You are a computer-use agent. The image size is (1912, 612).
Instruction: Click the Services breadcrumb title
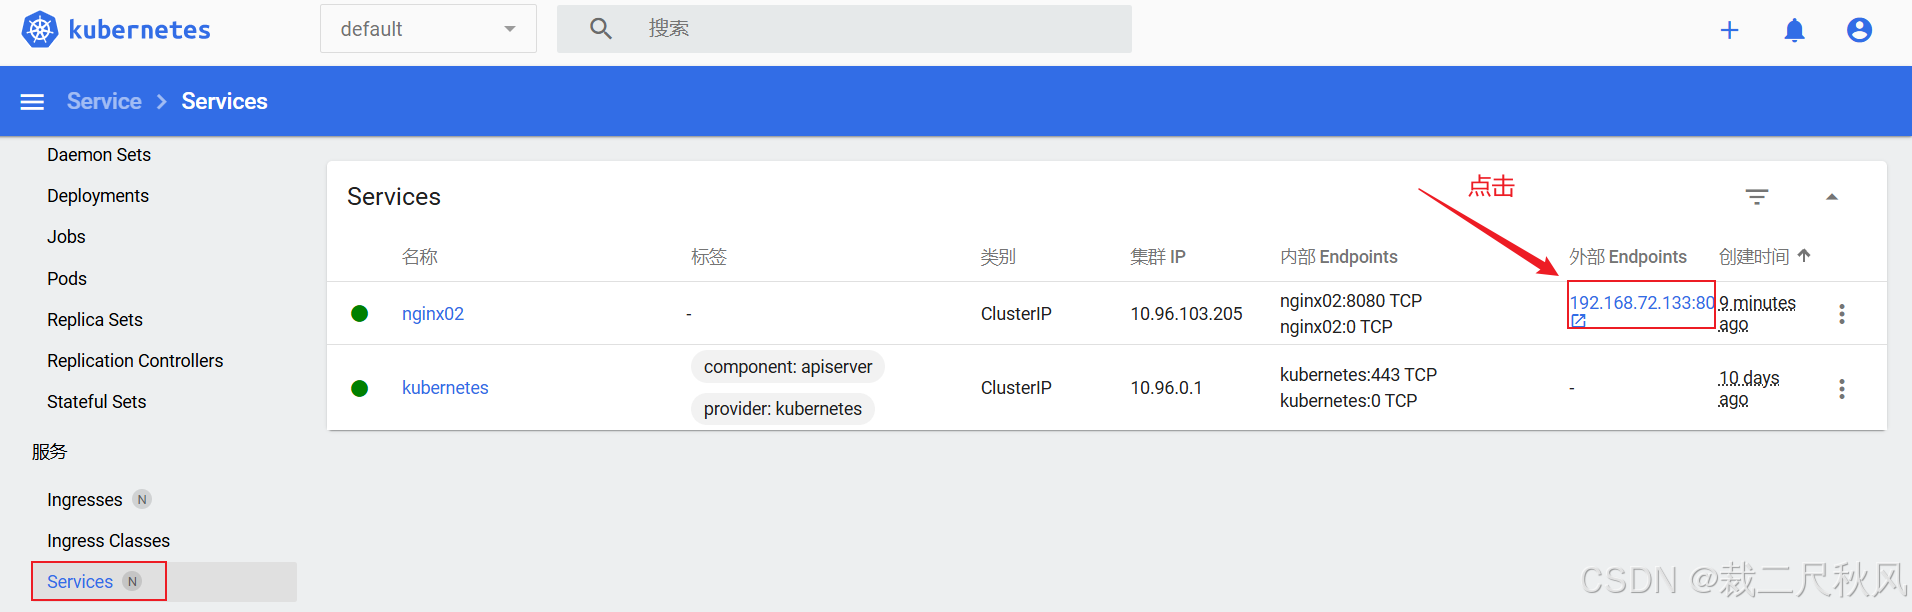(224, 101)
